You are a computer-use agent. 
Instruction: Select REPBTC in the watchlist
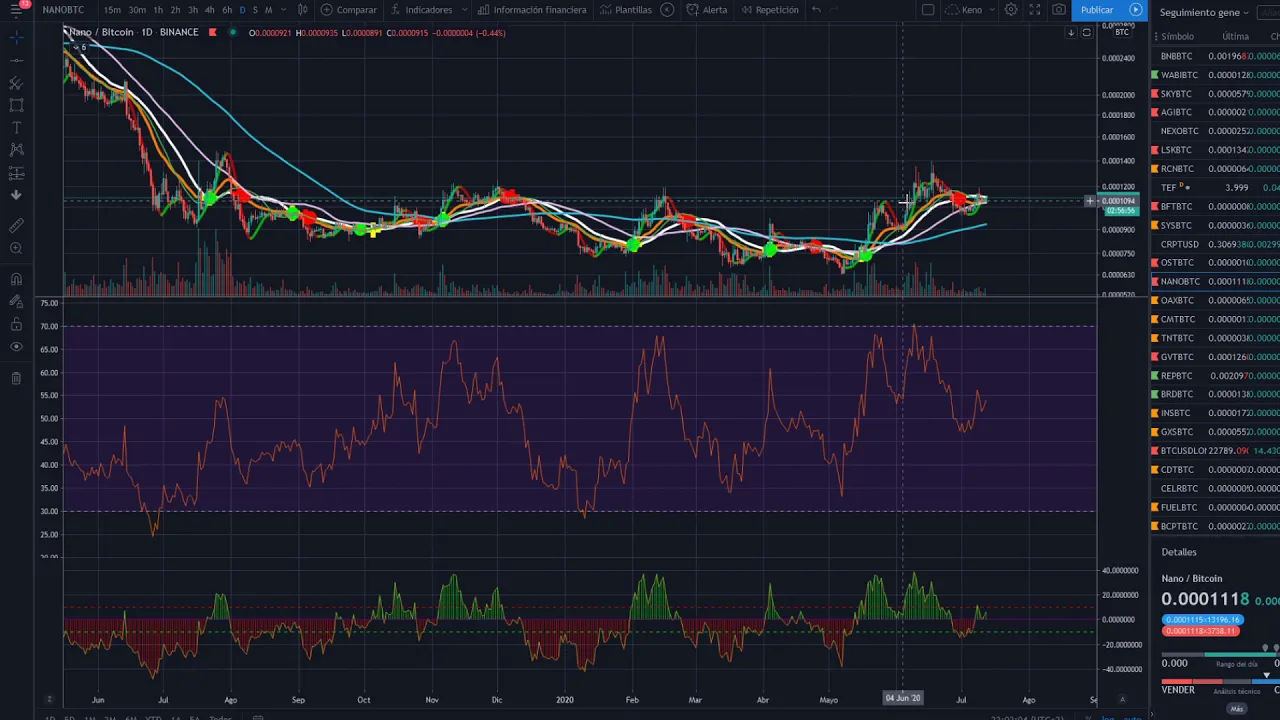[1215, 375]
